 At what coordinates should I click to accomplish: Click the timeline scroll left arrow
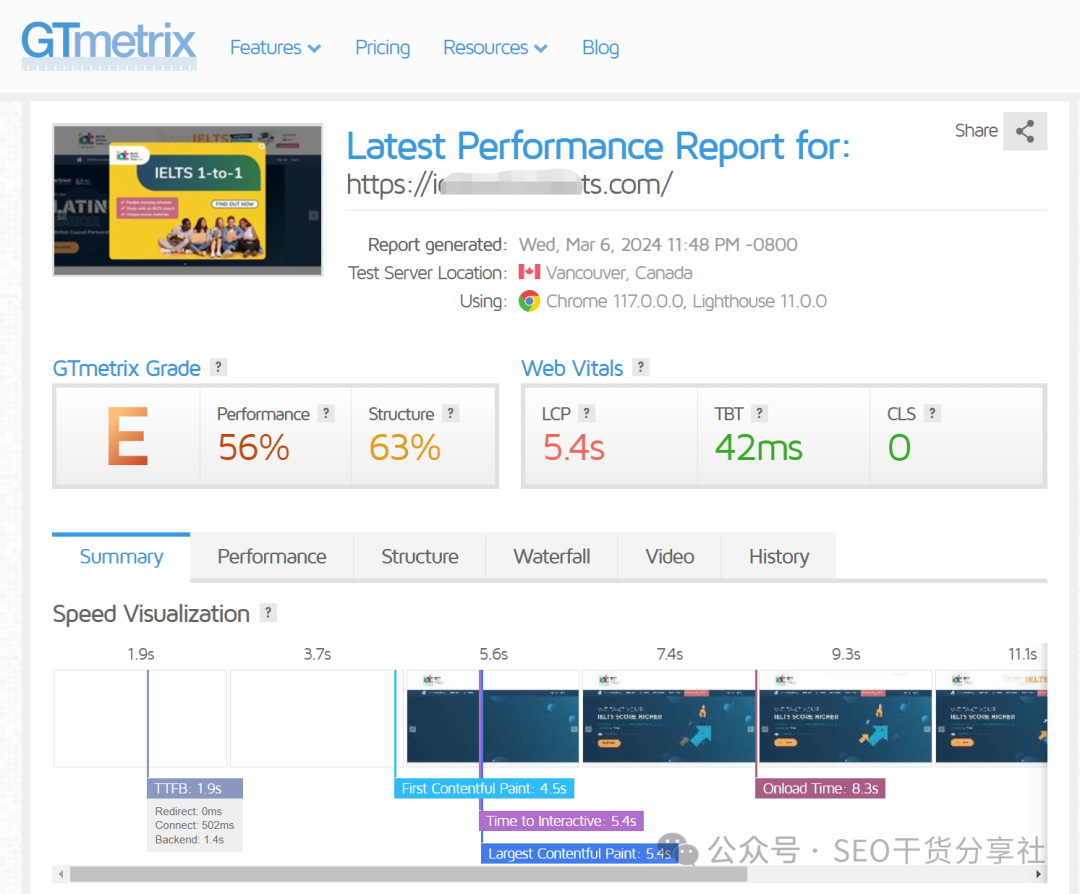[x=61, y=874]
